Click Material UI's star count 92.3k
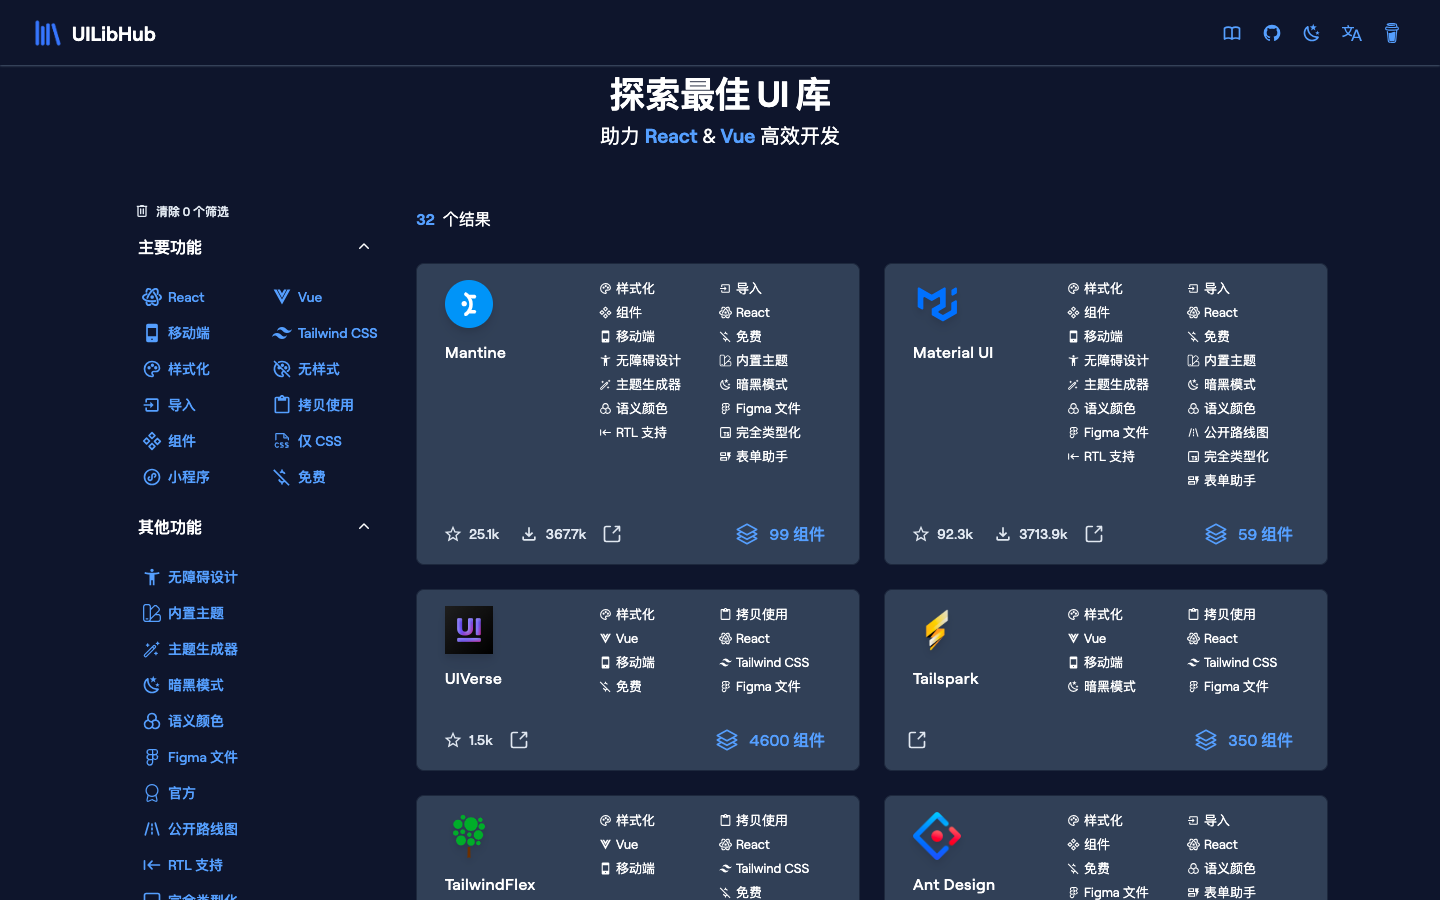 pos(943,534)
